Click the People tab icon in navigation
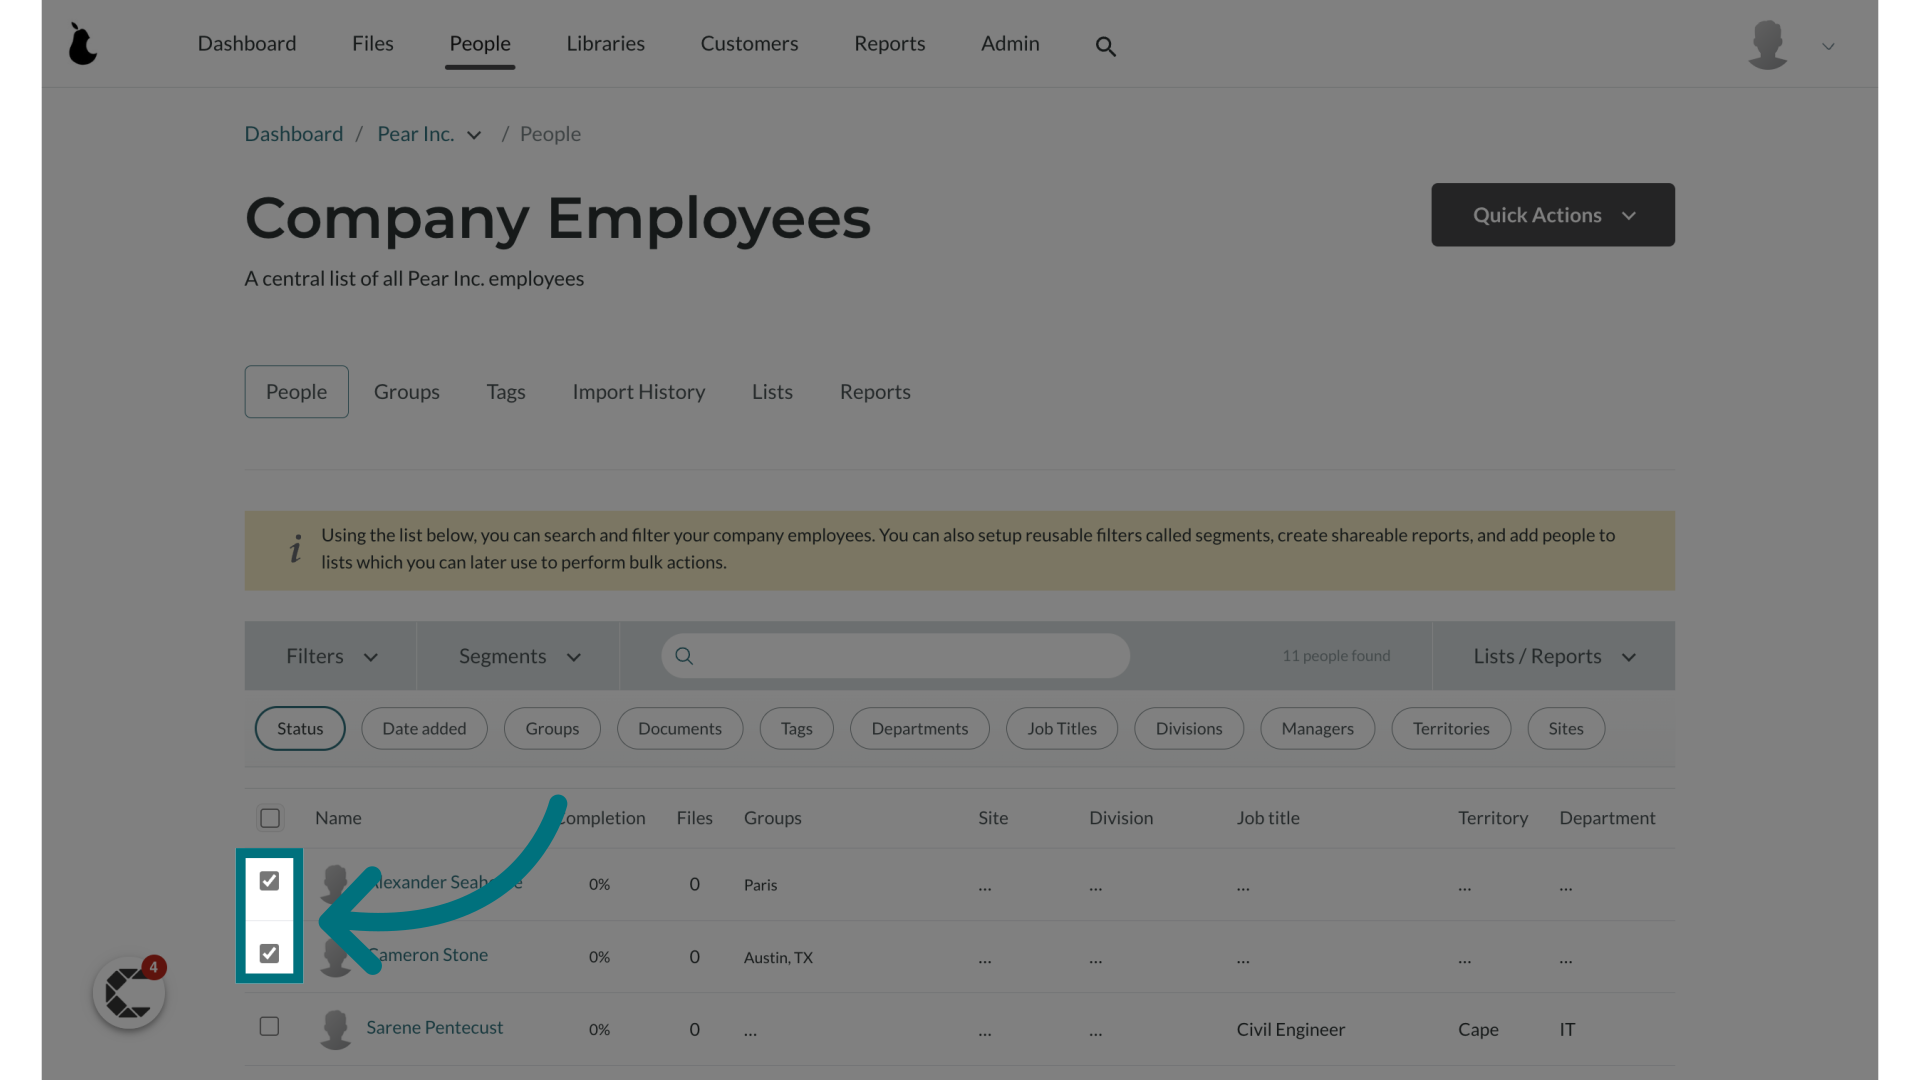Image resolution: width=1920 pixels, height=1080 pixels. coord(479,42)
